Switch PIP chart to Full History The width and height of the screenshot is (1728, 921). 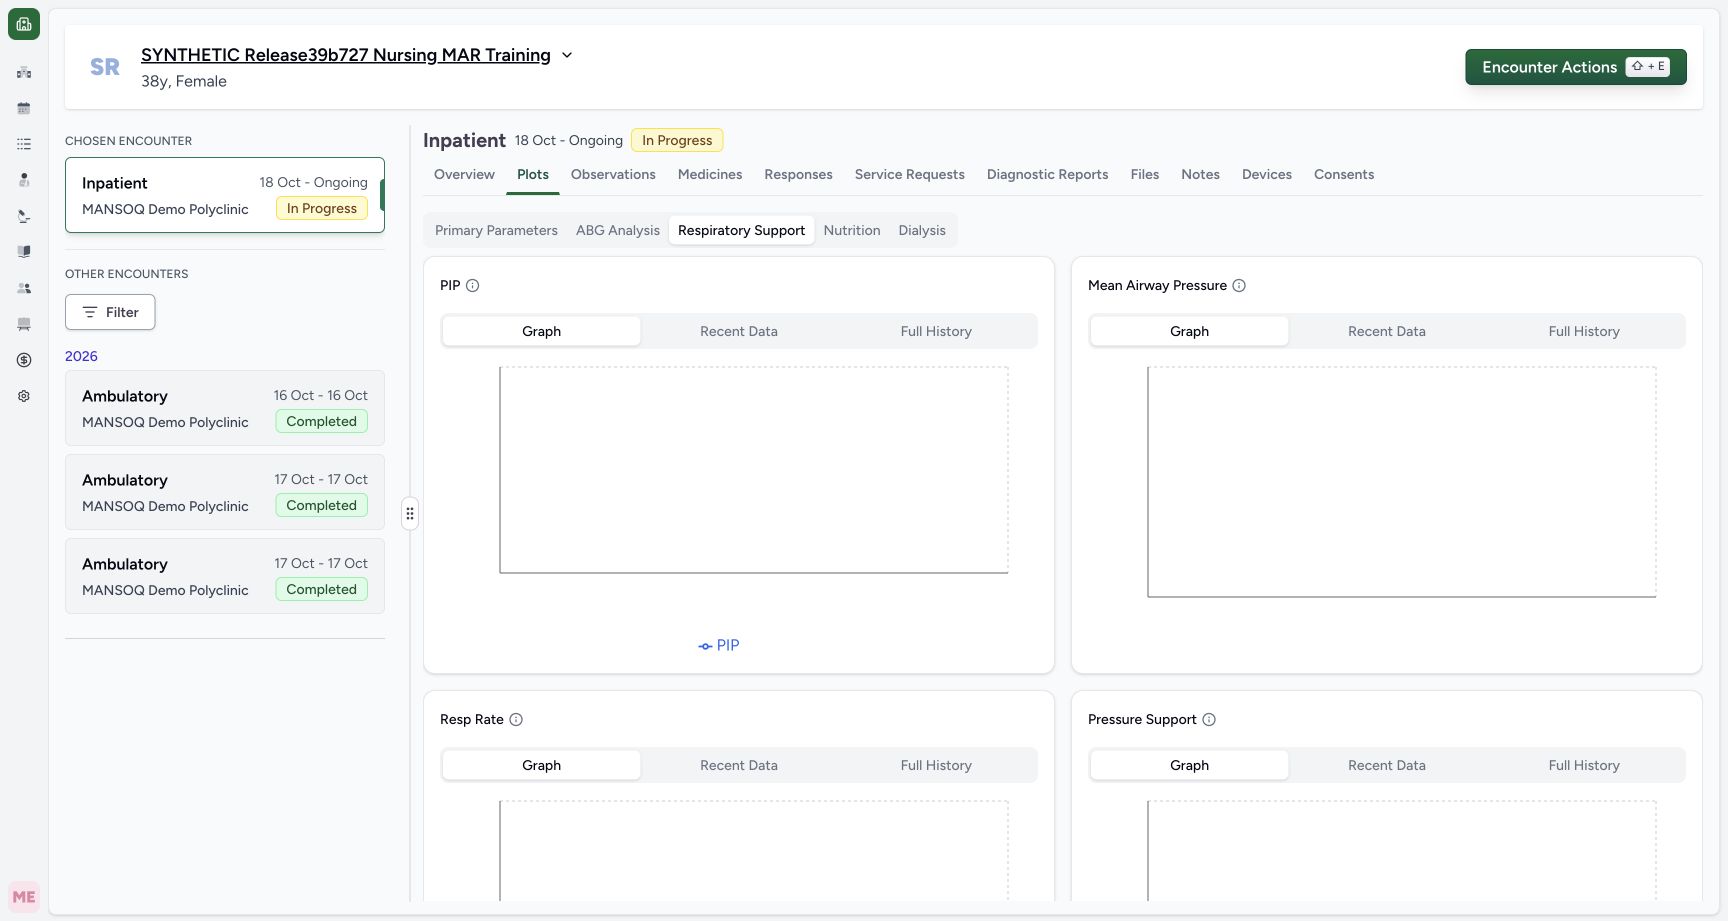point(936,331)
